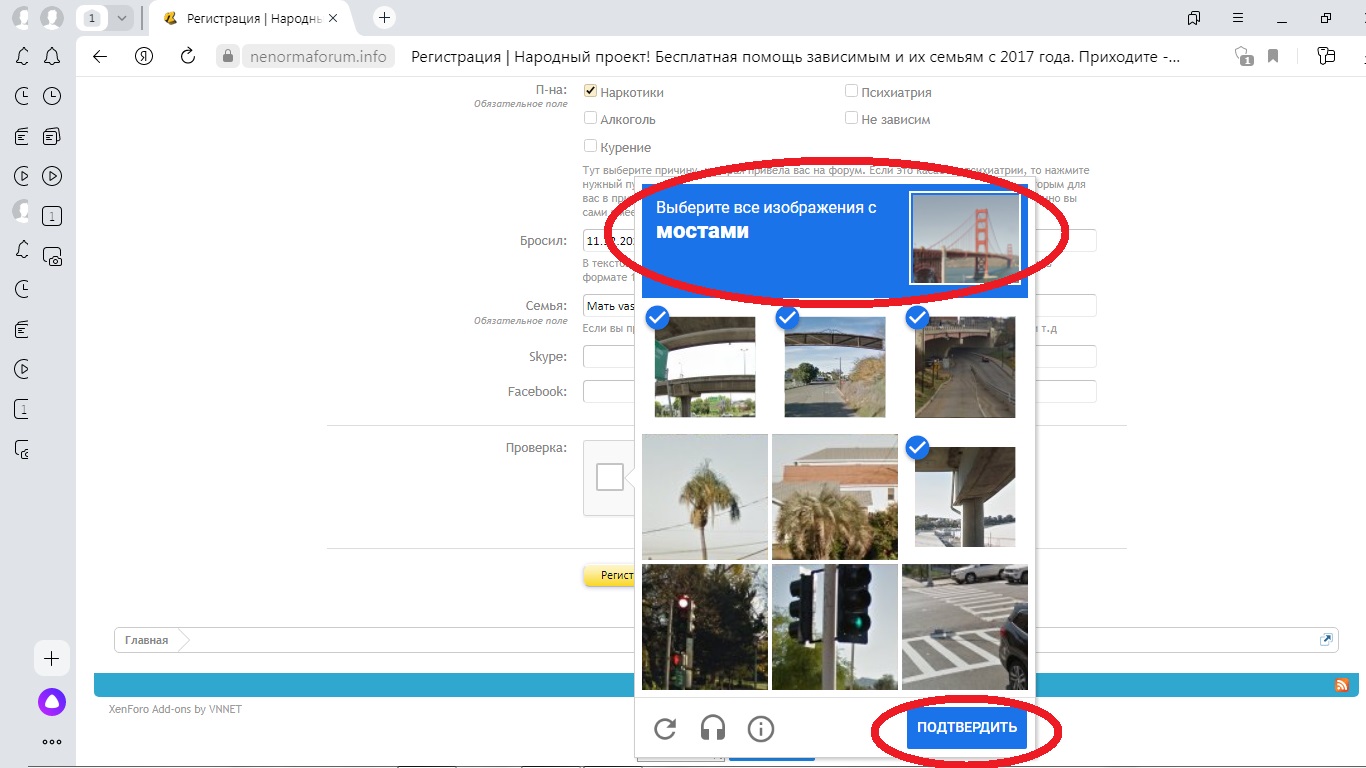Go back using the browser back arrow
Screen dimensions: 1366x768
tap(100, 56)
